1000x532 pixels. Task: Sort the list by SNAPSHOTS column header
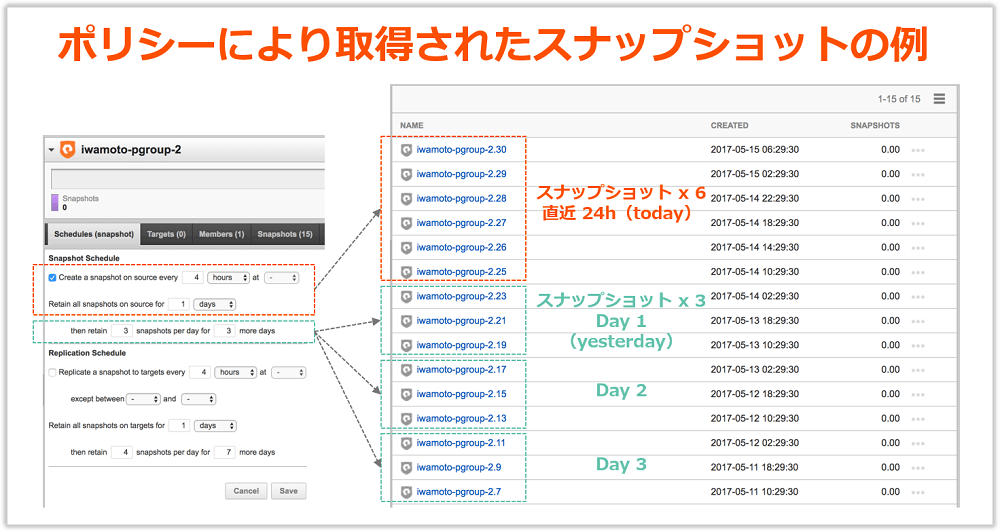tap(874, 126)
